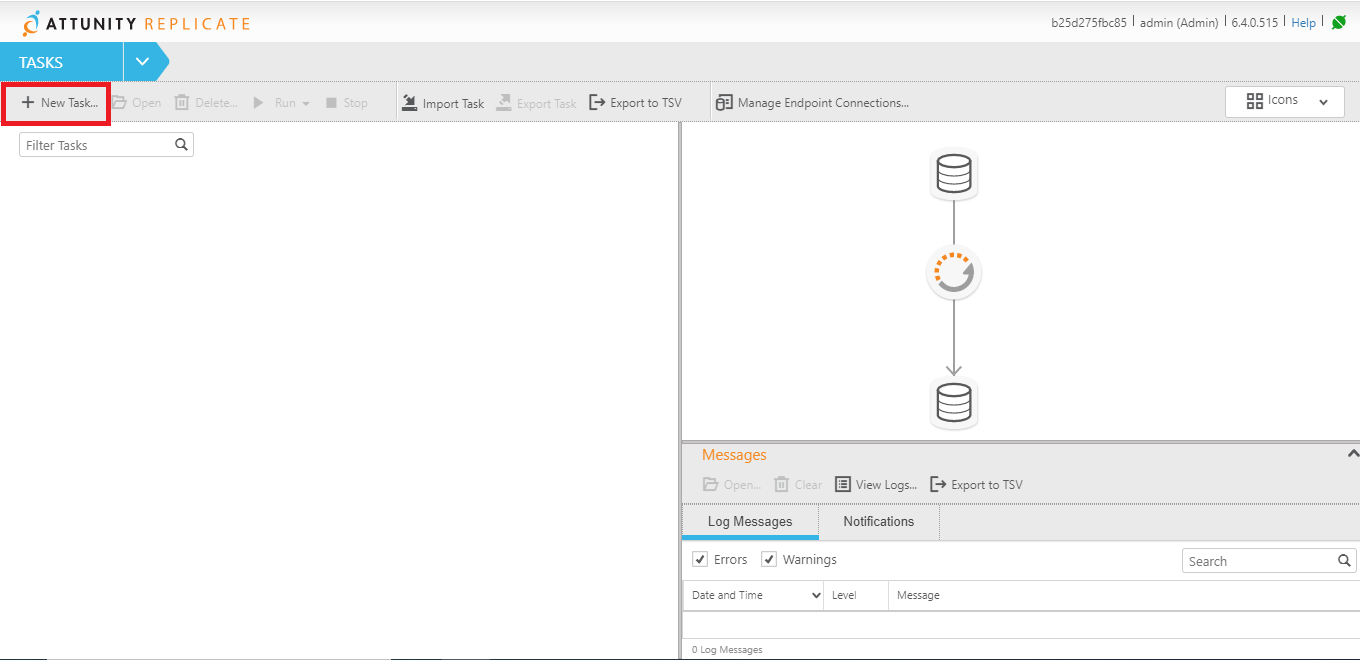
Task: Click the 0 Log Messages status text
Action: coord(727,650)
